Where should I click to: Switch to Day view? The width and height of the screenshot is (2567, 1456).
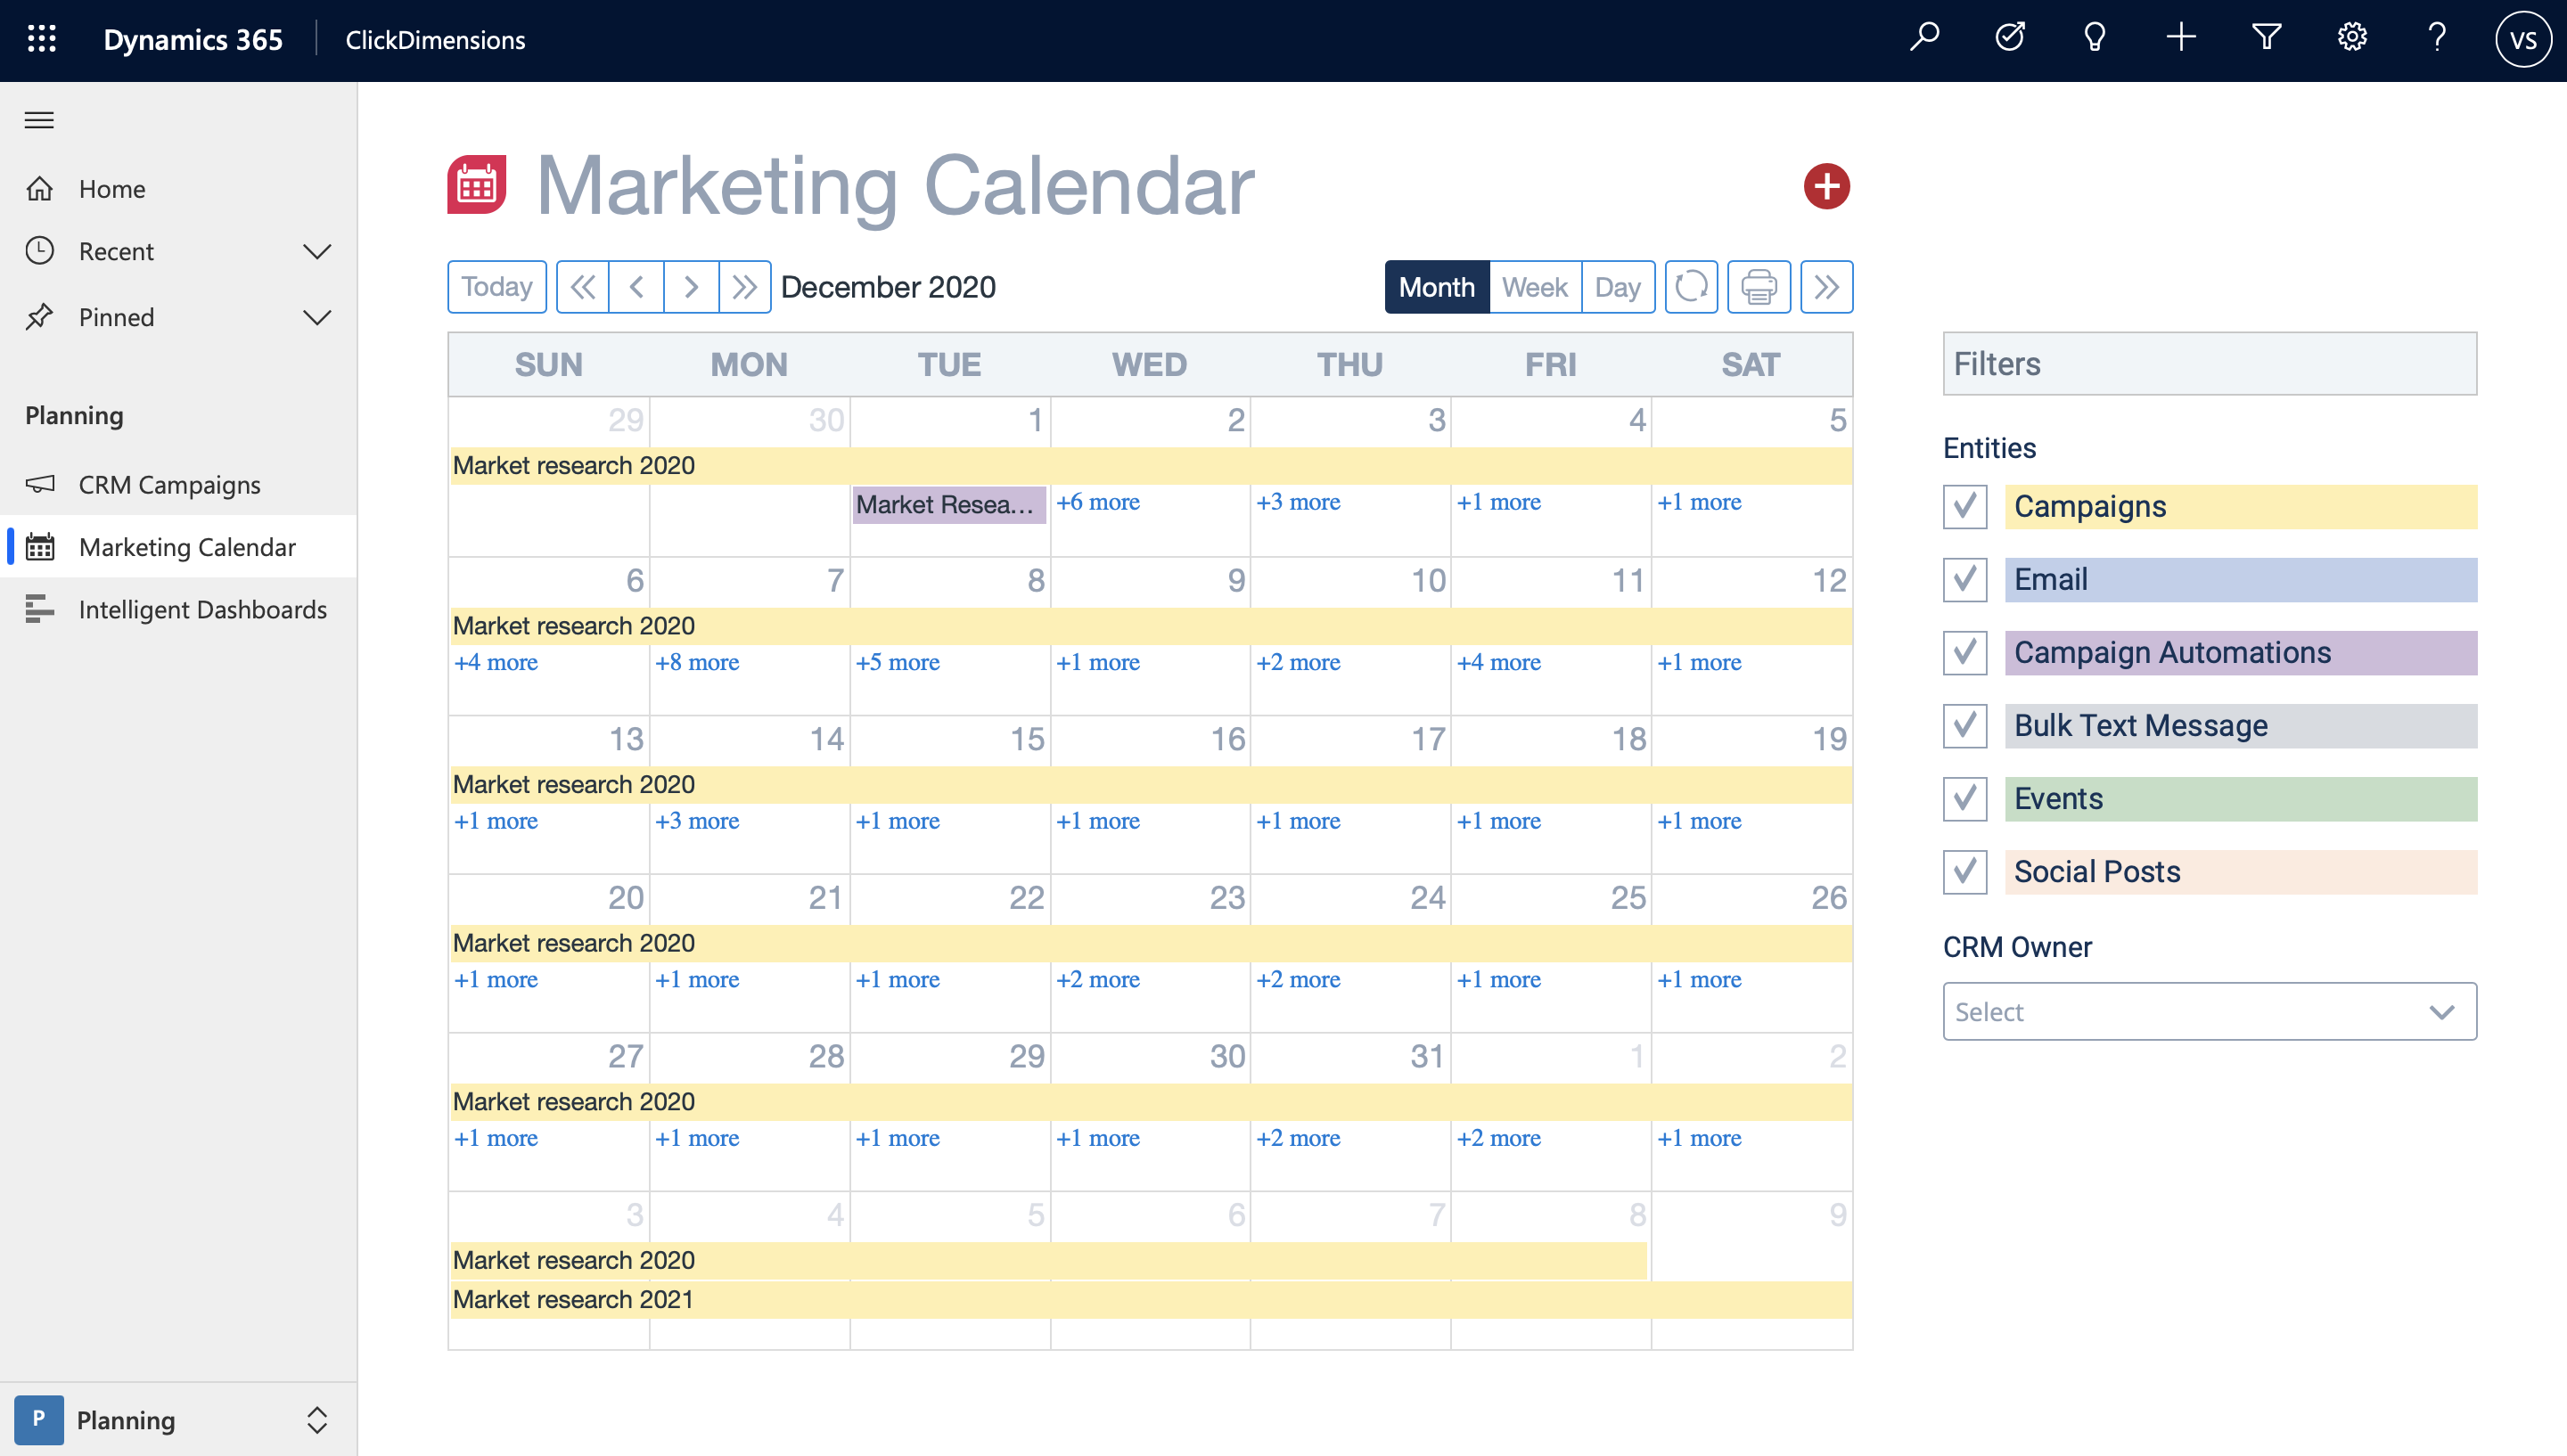[x=1618, y=287]
